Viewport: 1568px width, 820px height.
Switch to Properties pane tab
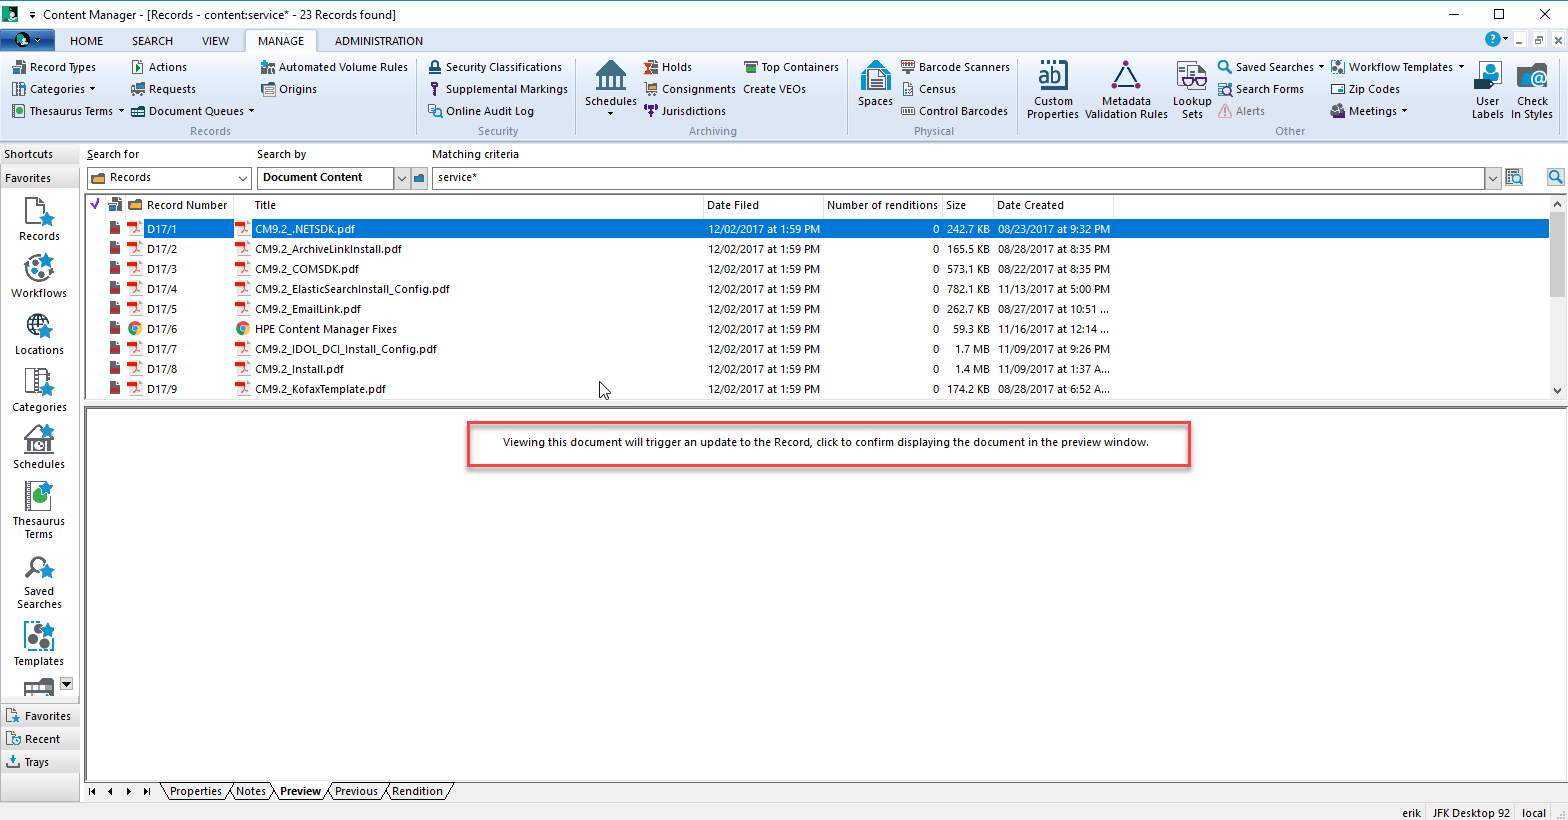196,791
